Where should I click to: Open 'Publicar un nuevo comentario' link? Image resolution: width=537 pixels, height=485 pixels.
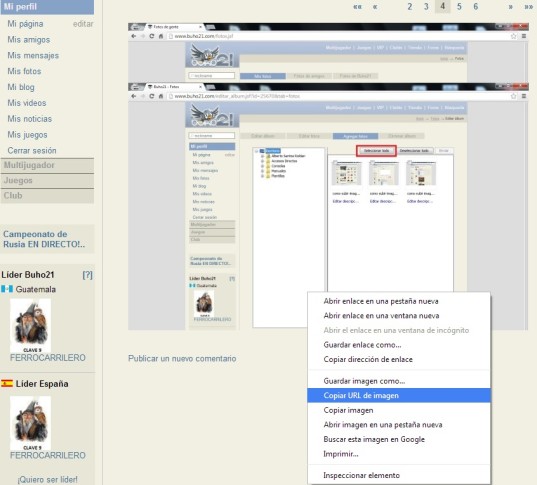182,359
